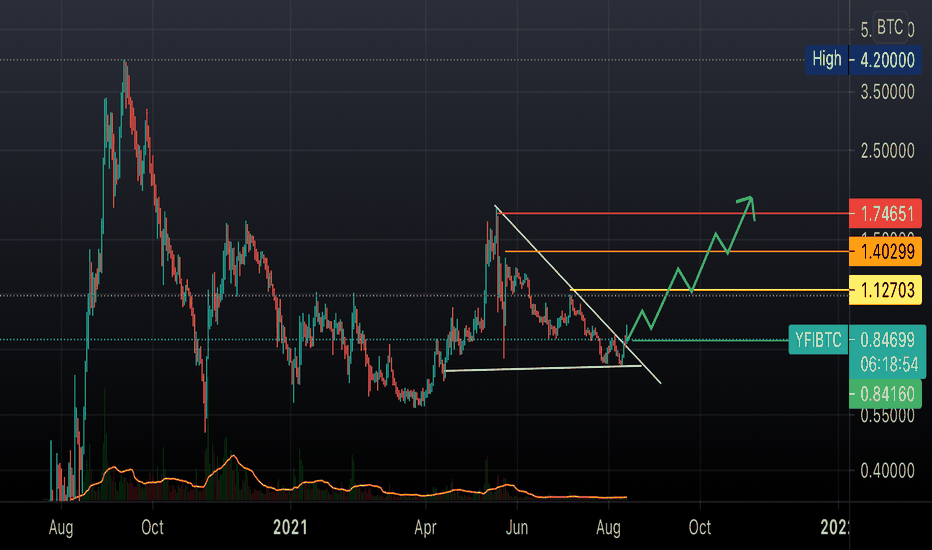
Task: Click the Aug label at axis start
Action: pos(61,527)
